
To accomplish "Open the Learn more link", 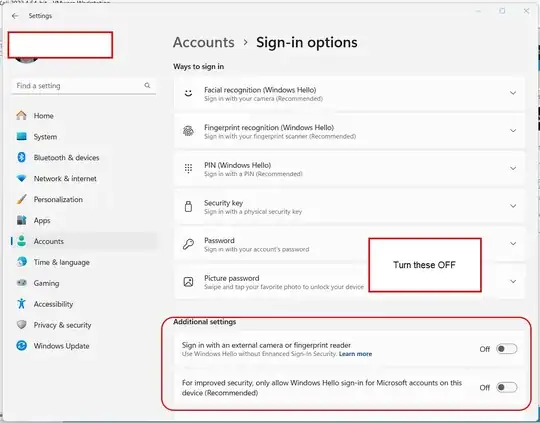I will click(355, 354).
